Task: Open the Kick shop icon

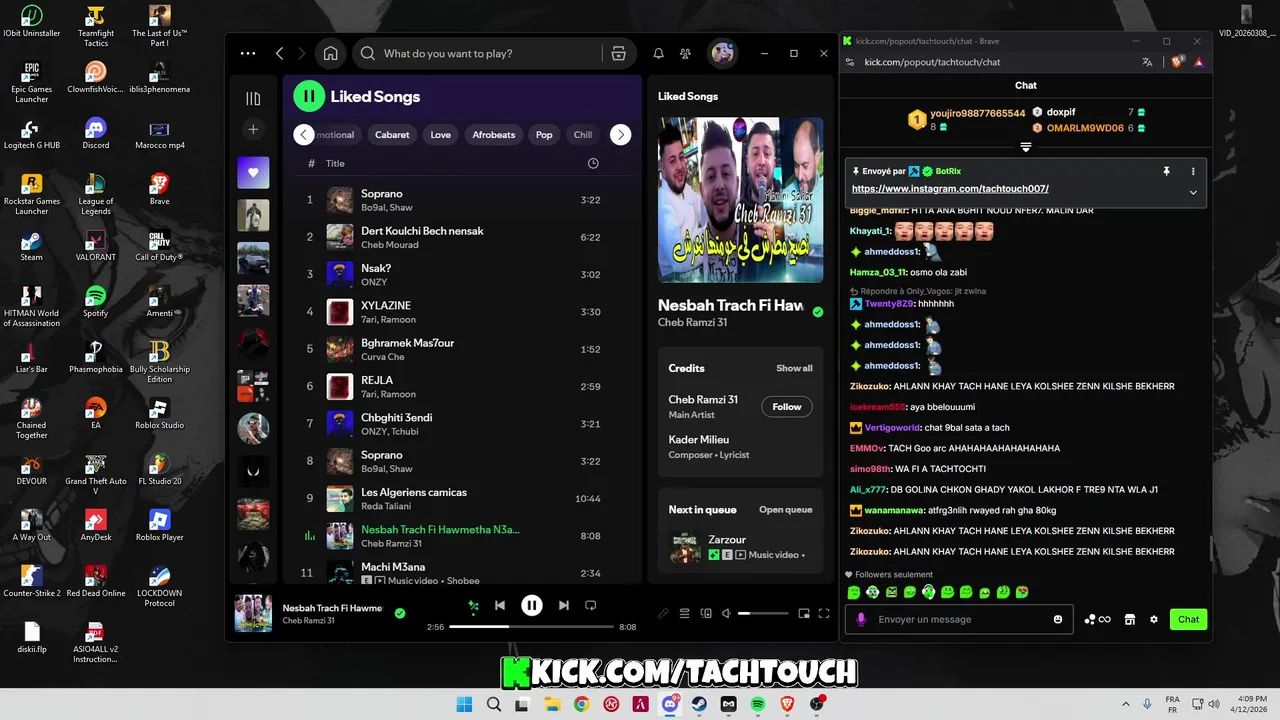Action: pos(1130,619)
